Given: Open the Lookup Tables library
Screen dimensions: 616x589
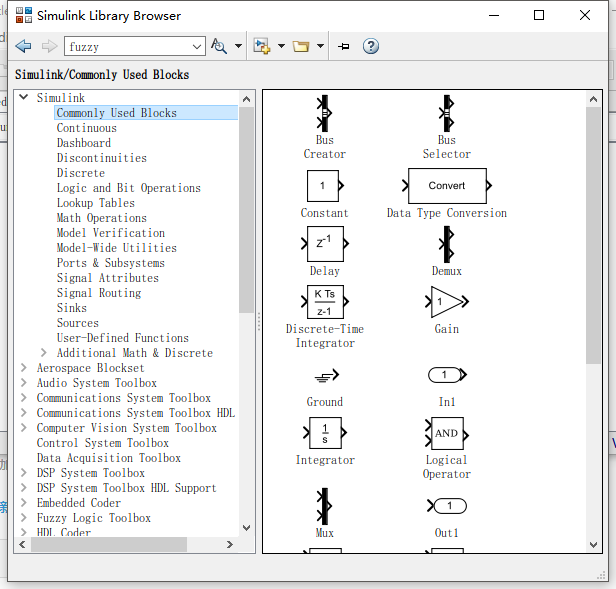Looking at the screenshot, I should (95, 203).
